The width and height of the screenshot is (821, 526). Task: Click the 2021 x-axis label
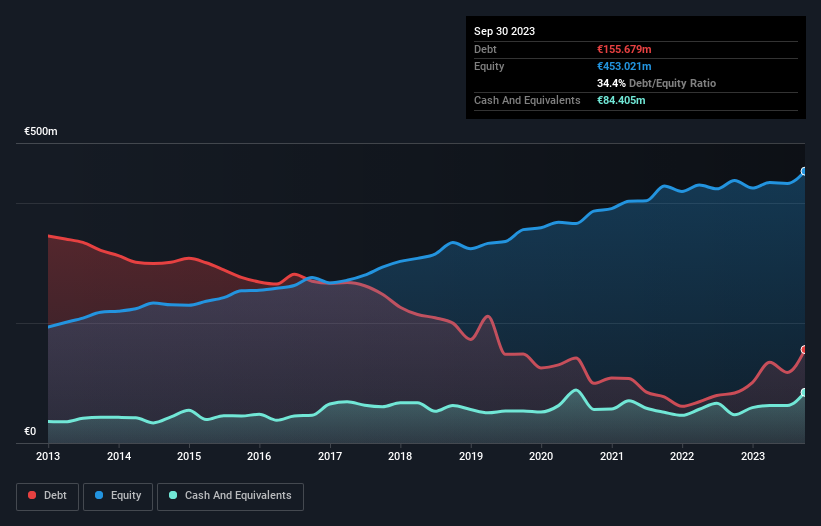(x=612, y=456)
